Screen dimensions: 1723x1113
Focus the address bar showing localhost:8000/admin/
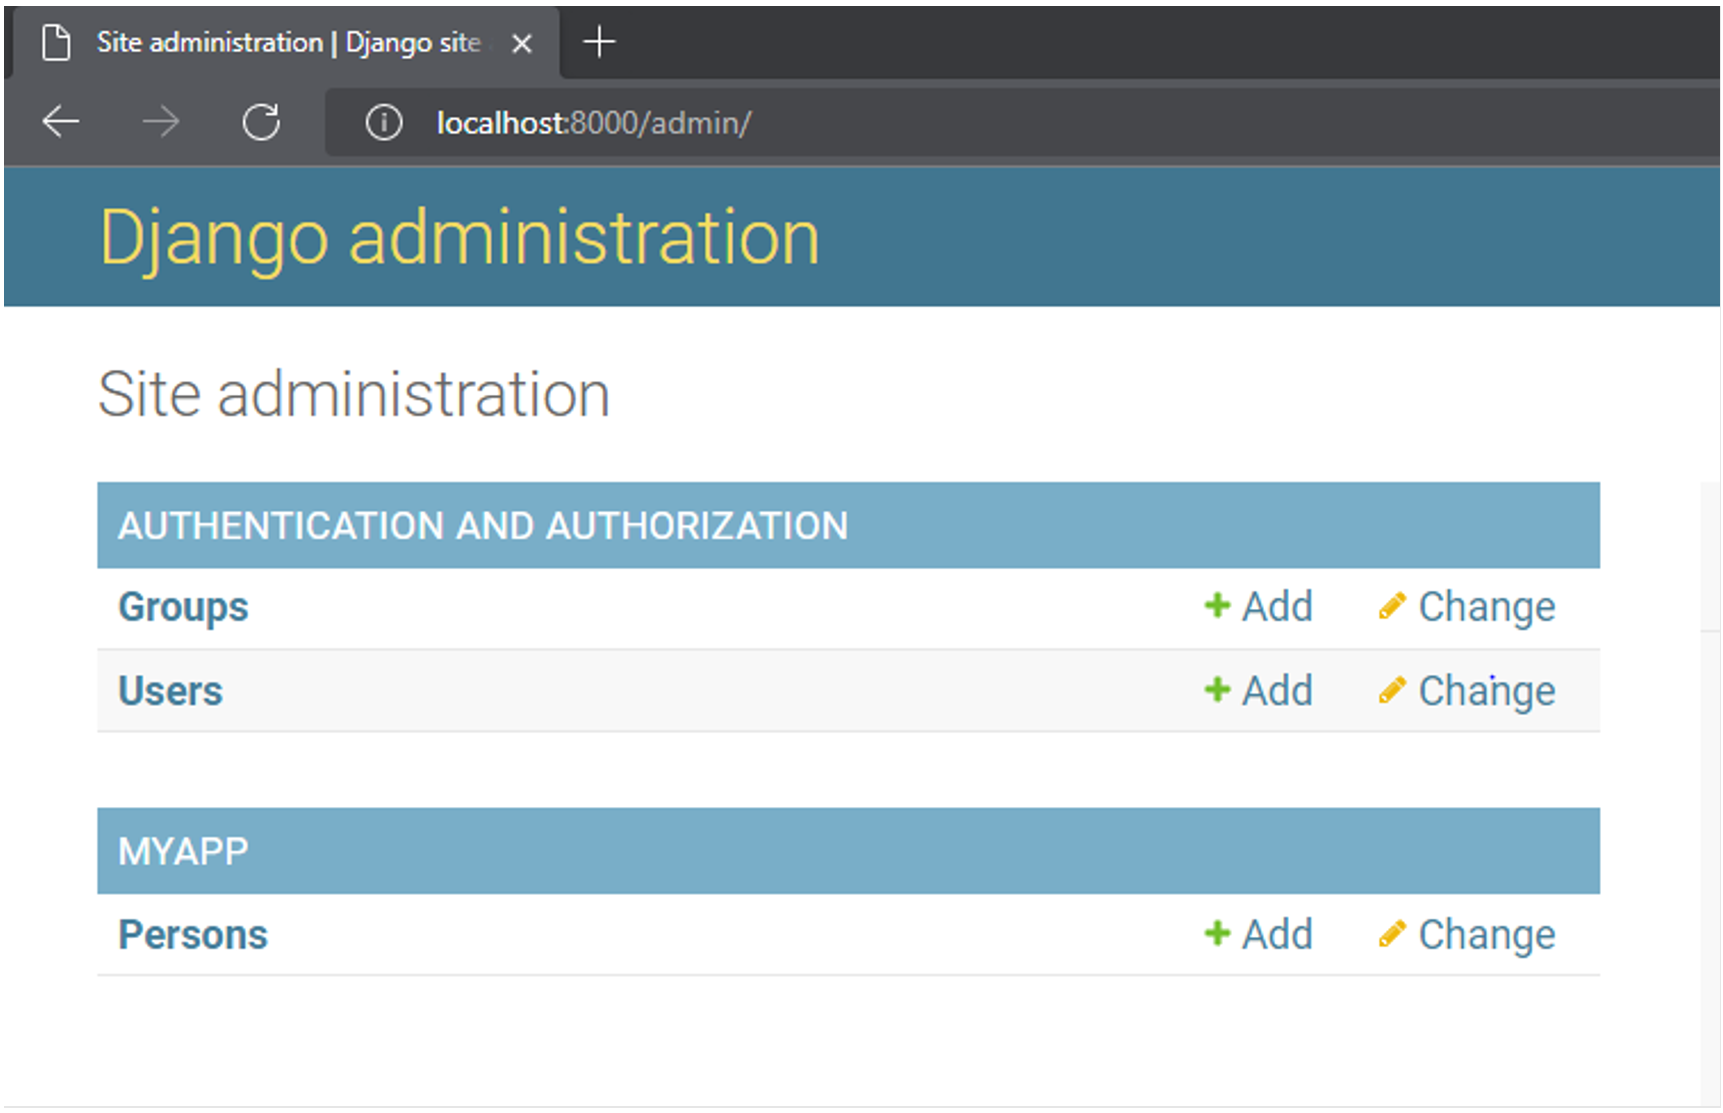[x=900, y=122]
